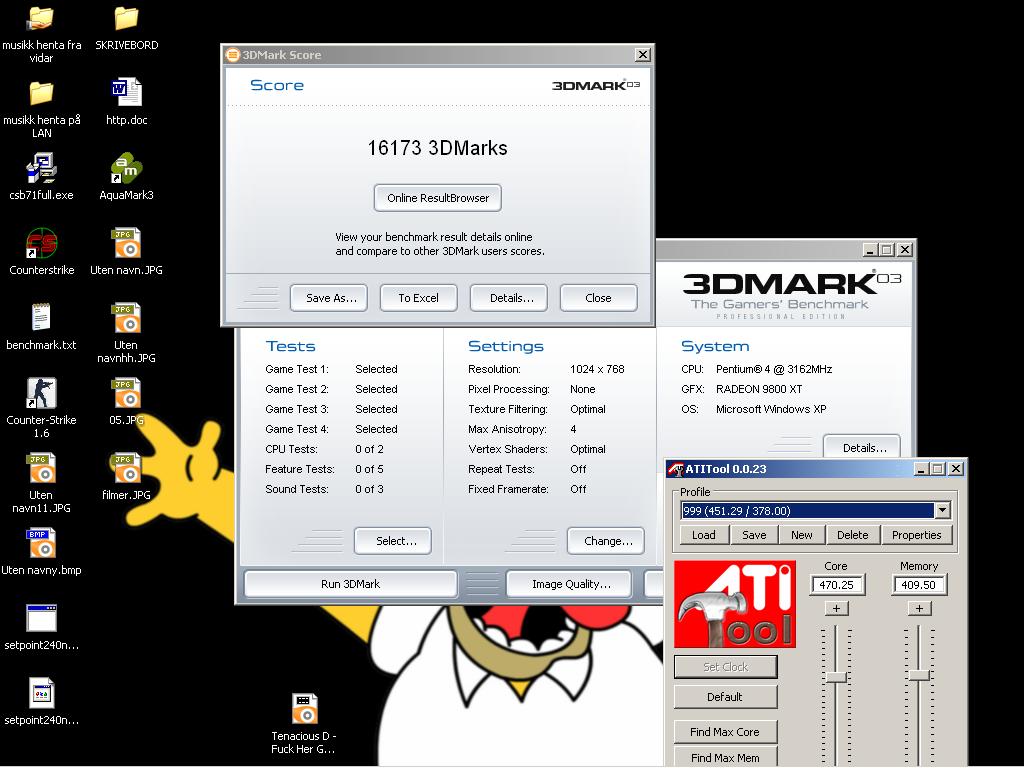This screenshot has width=1024, height=768.
Task: Open profile Properties in ATITool
Action: click(916, 535)
